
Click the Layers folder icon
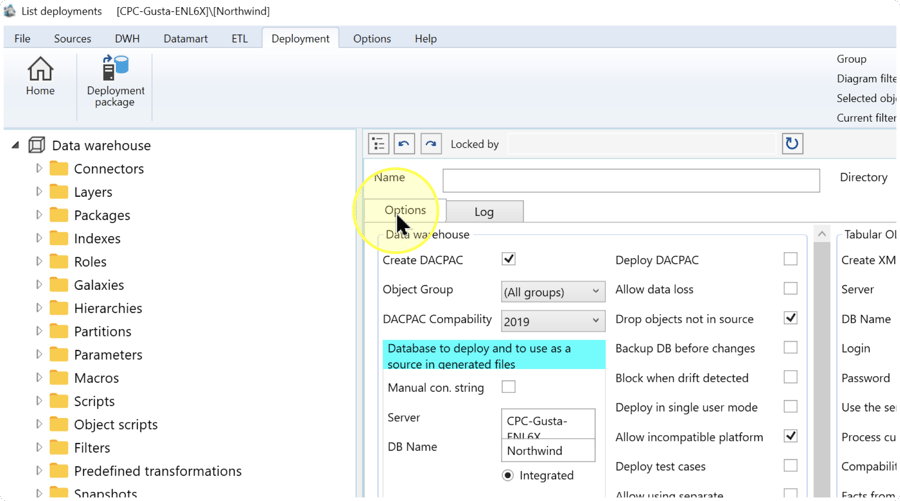(x=59, y=192)
